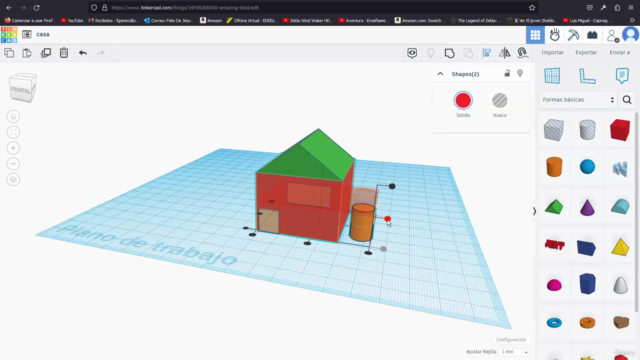Delete selection with trash icon
The image size is (640, 360).
point(64,53)
